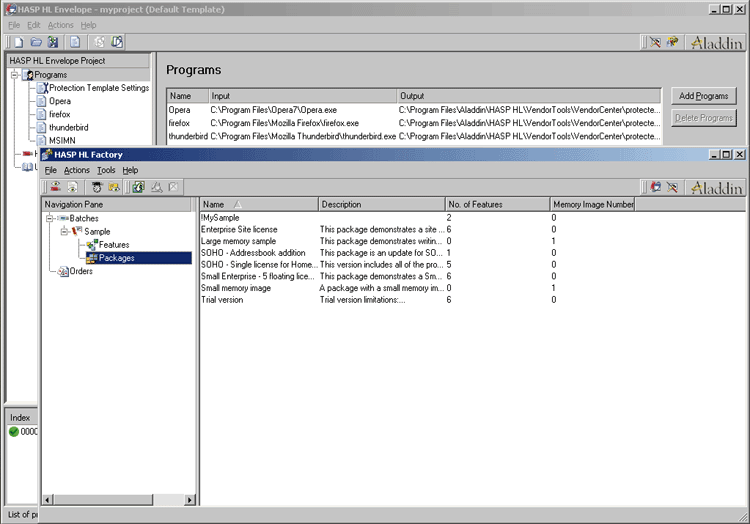Image resolution: width=750 pixels, height=524 pixels.
Task: Click magnifier preview icon in Factory toolbar
Action: (156, 187)
